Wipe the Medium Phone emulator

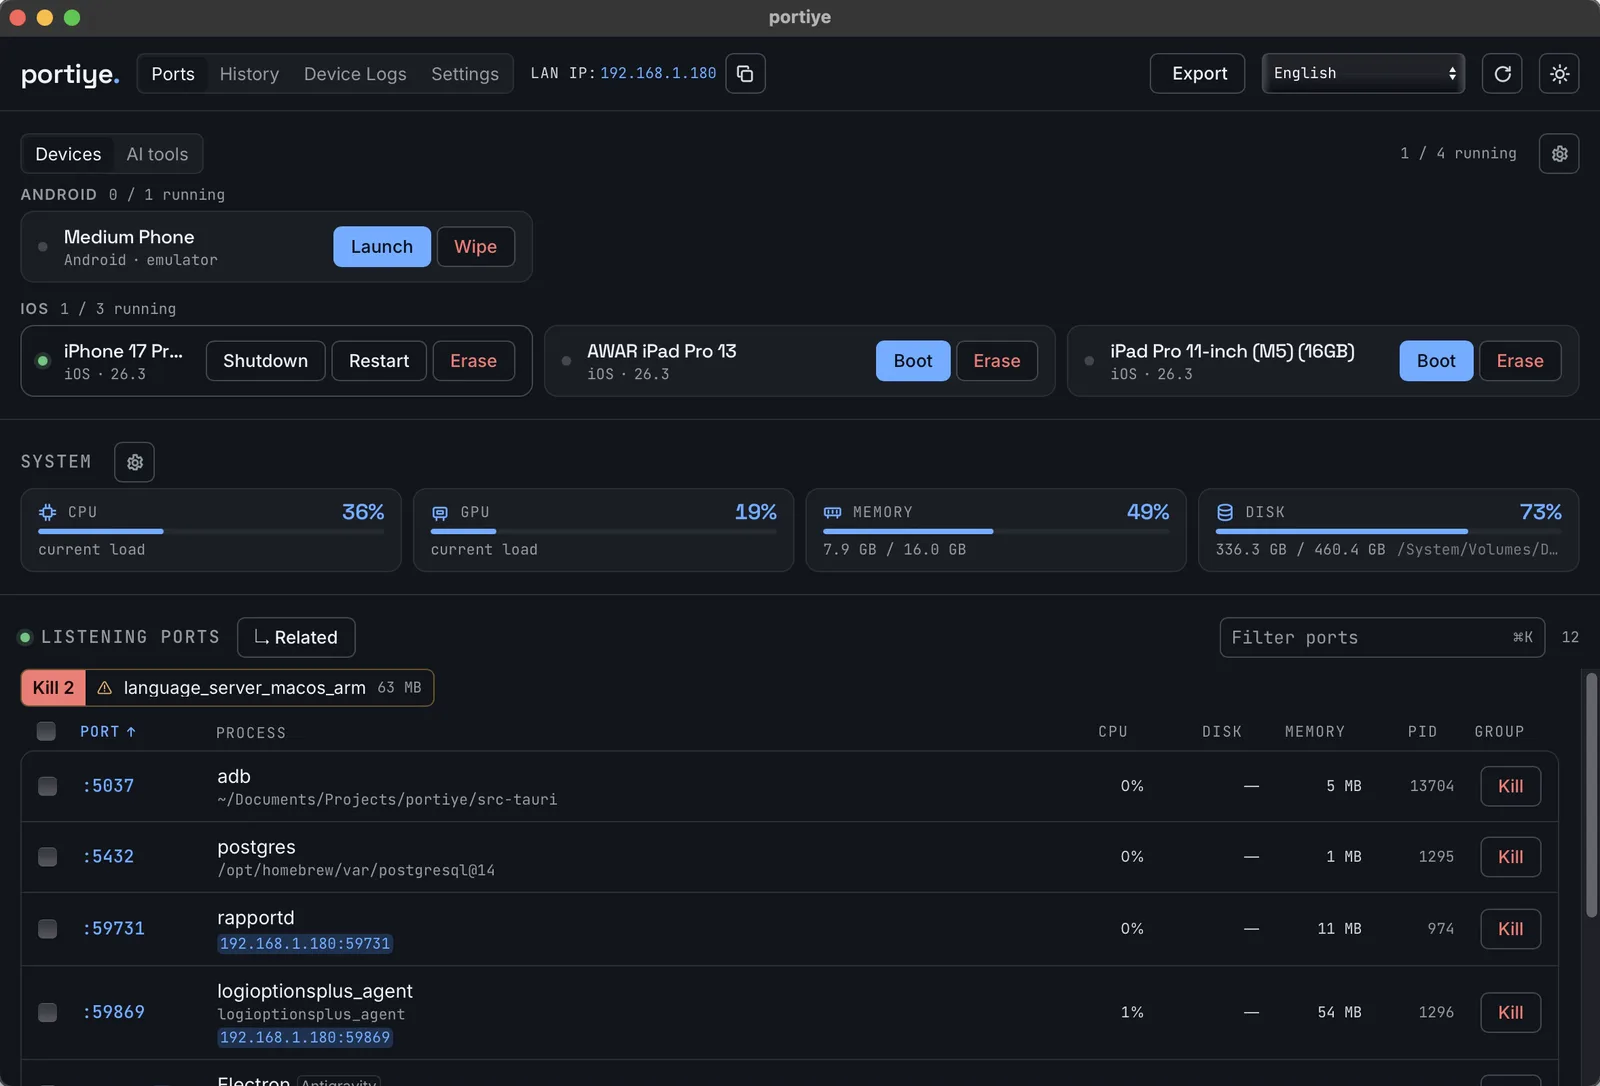476,246
